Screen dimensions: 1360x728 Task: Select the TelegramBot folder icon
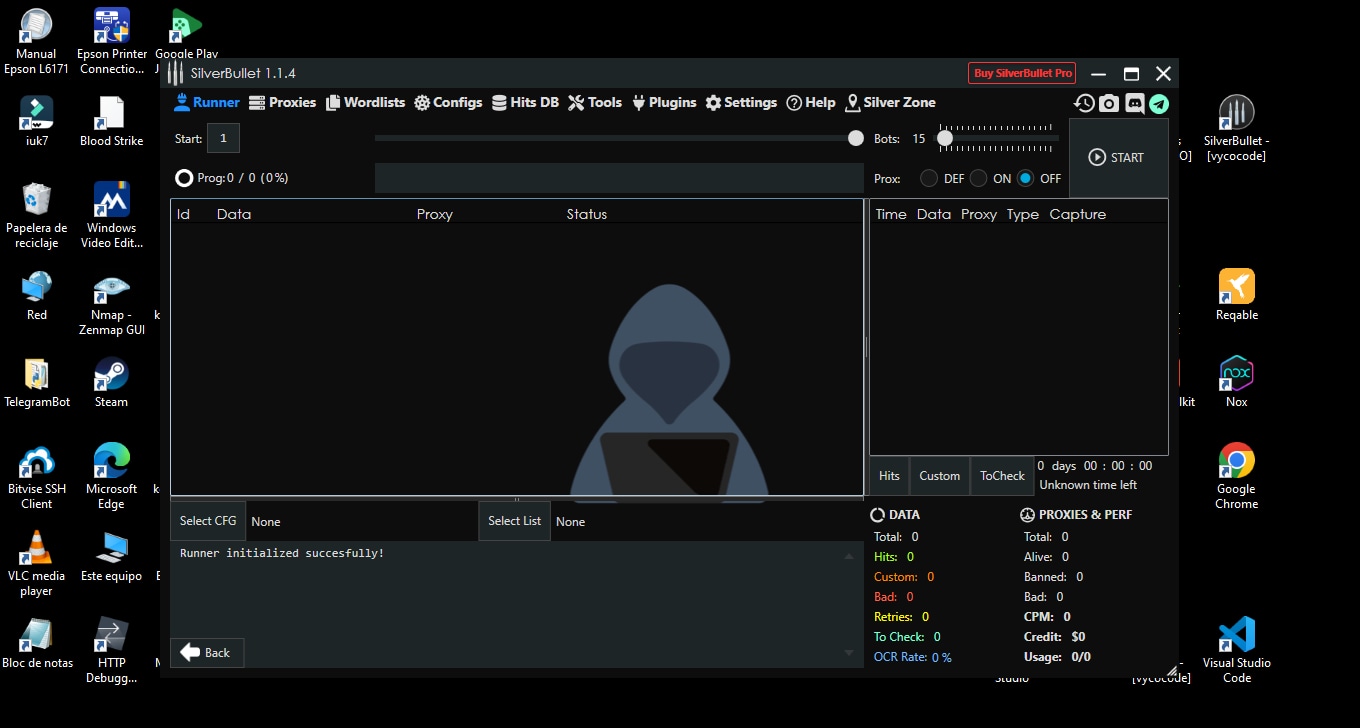pyautogui.click(x=37, y=382)
